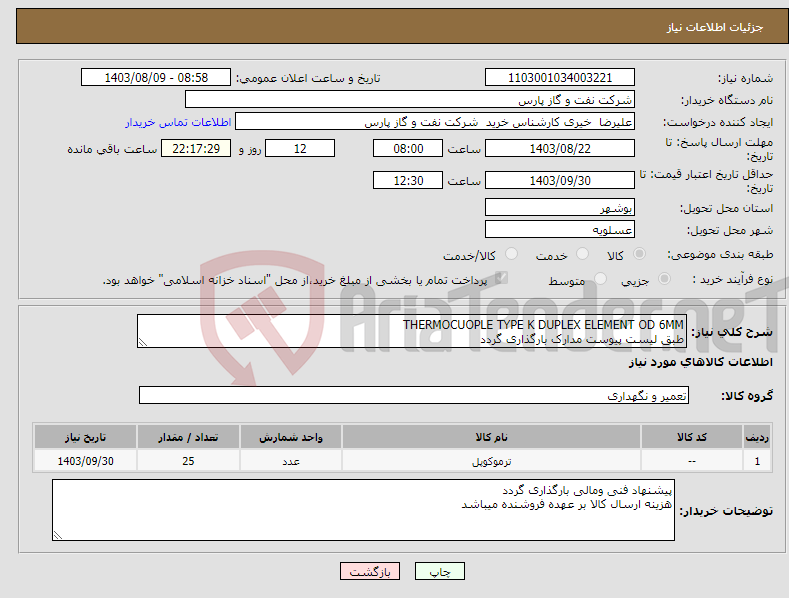Screen dimensions: 789x598
Task: Click the goods group field تعمیر و نگهداری
Action: click(x=414, y=395)
